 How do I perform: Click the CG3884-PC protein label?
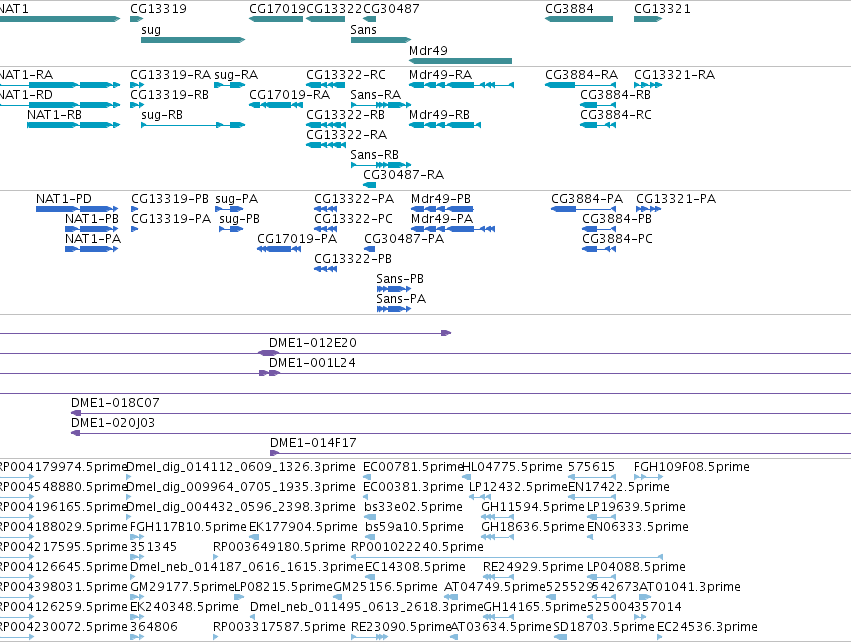[x=617, y=239]
